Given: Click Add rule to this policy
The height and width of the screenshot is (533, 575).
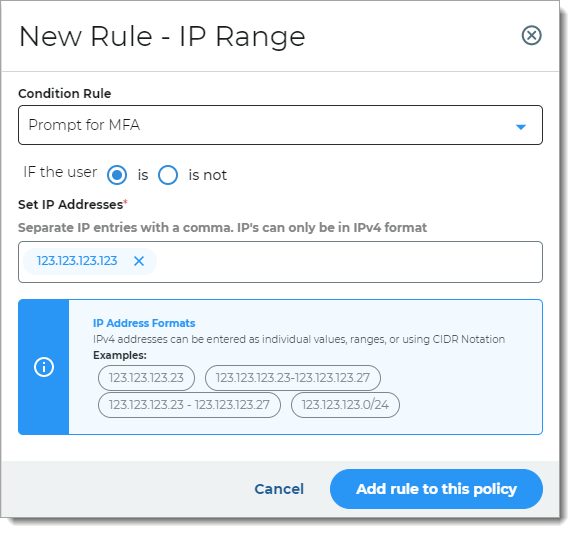Looking at the screenshot, I should click(436, 489).
